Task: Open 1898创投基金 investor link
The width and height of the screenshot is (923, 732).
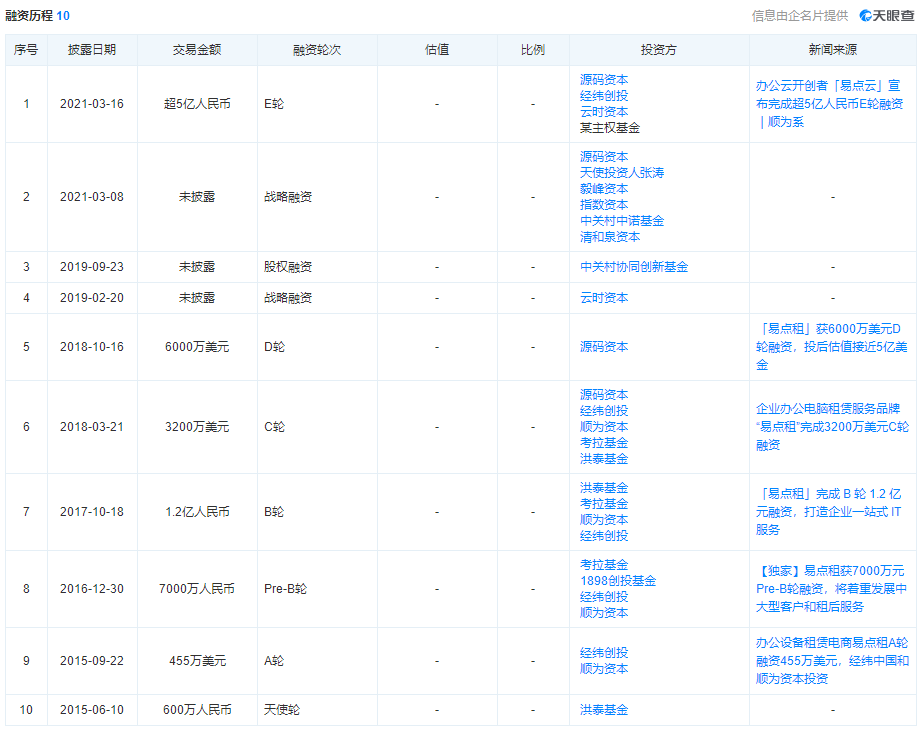Action: tap(618, 581)
